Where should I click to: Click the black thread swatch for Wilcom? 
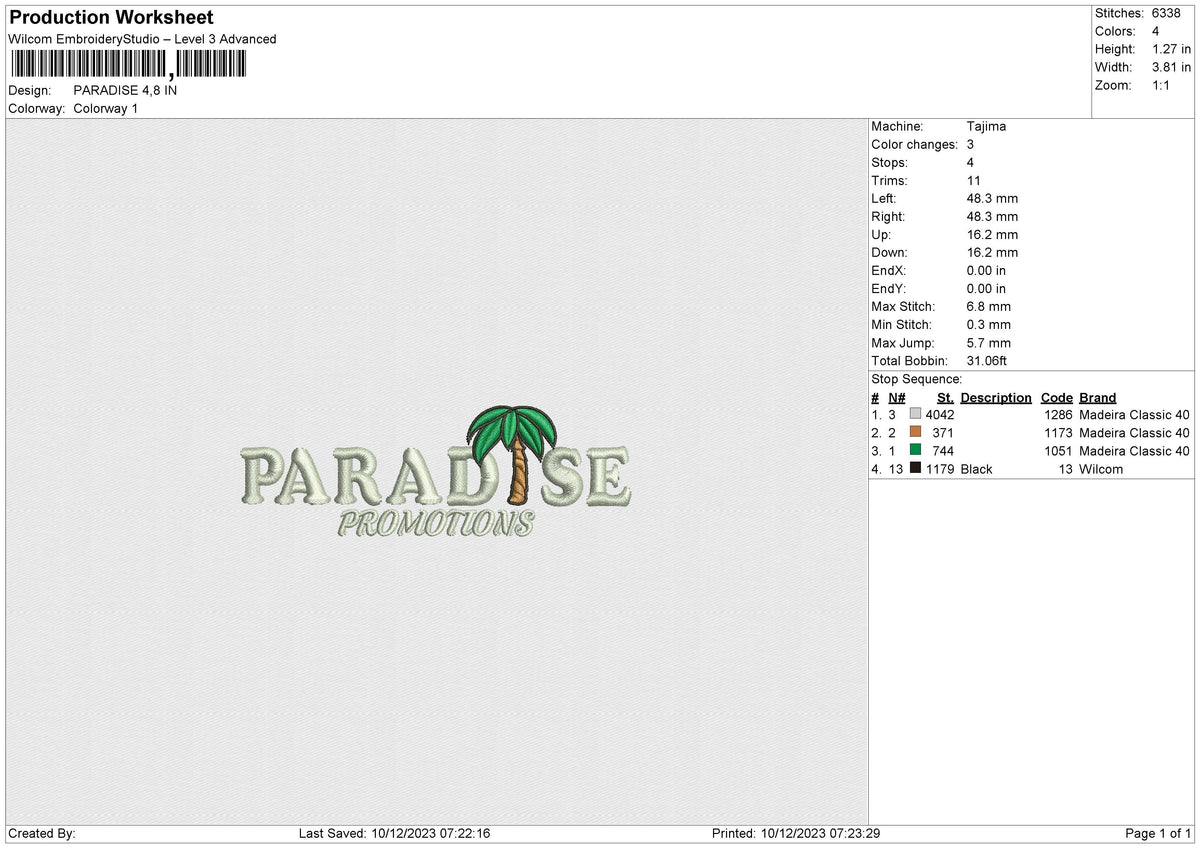click(x=915, y=468)
